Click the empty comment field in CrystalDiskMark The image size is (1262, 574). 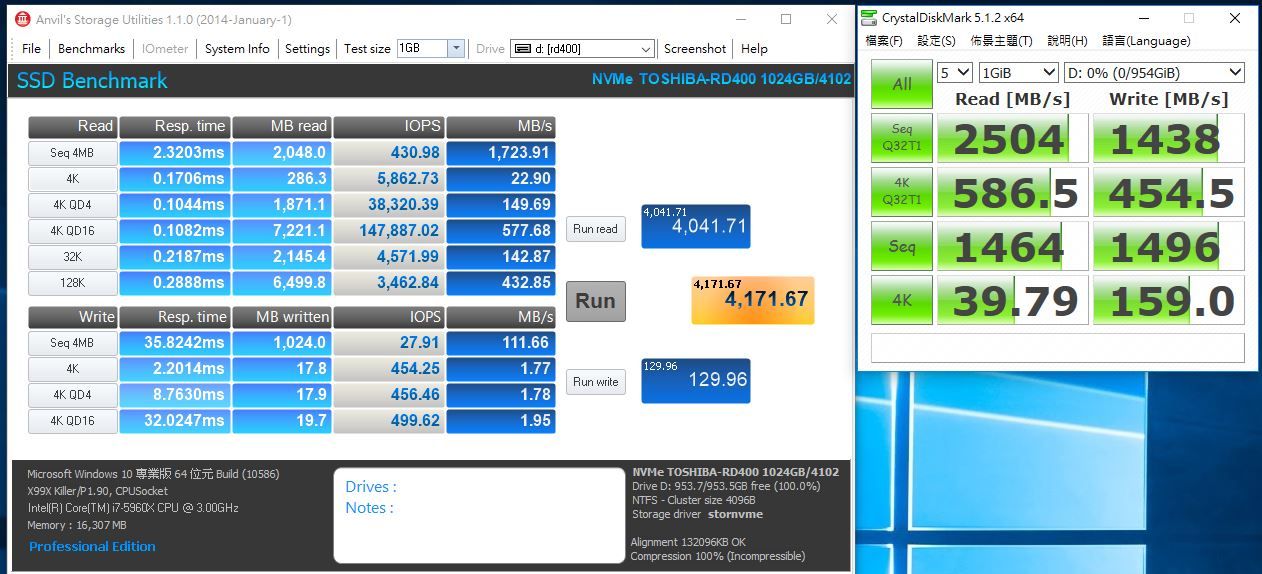[x=1057, y=347]
